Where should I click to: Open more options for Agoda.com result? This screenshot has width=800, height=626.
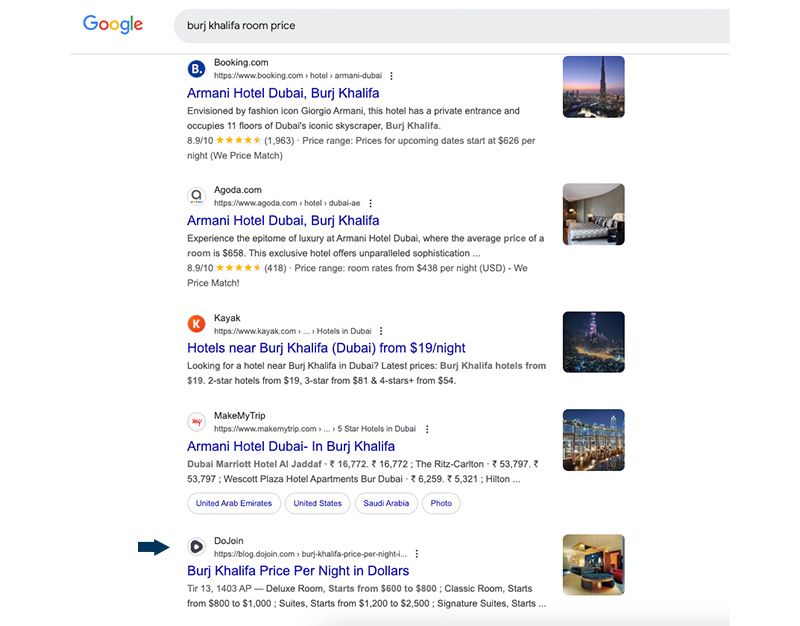point(370,203)
